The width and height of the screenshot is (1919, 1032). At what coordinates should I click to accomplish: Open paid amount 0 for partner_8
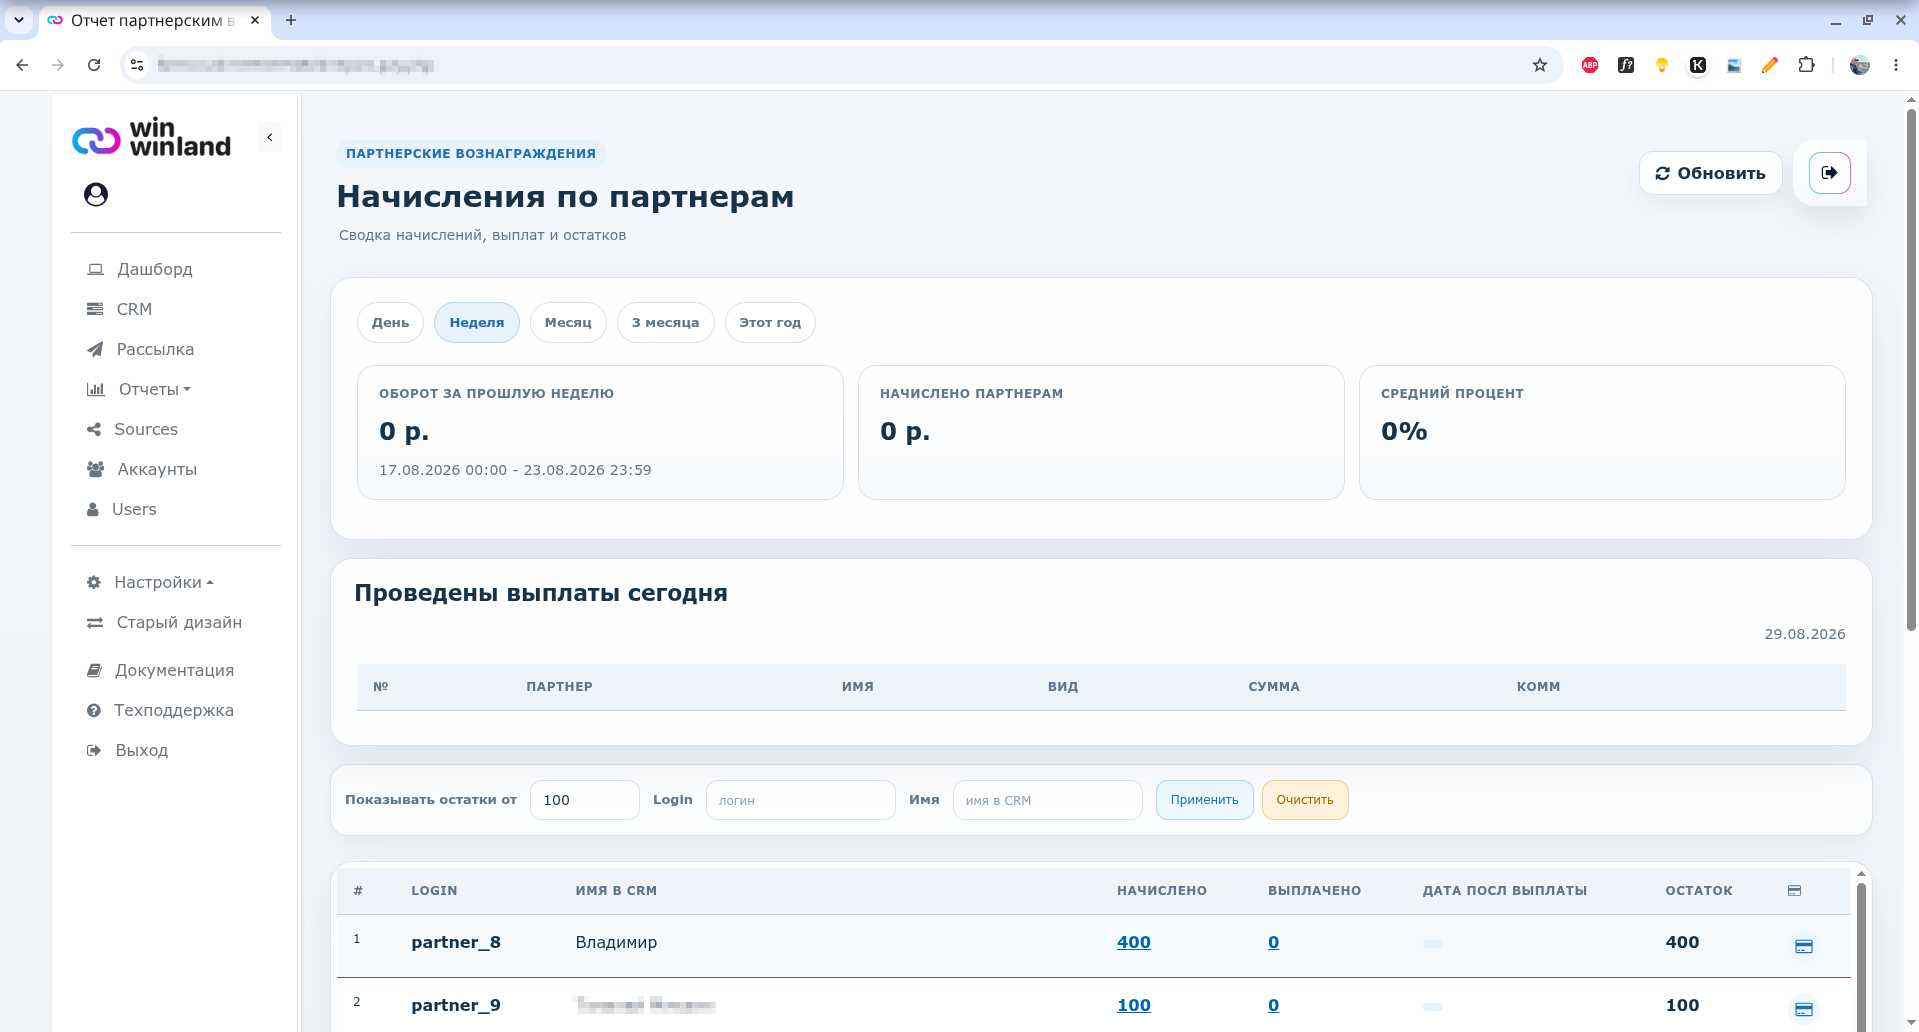[1273, 942]
